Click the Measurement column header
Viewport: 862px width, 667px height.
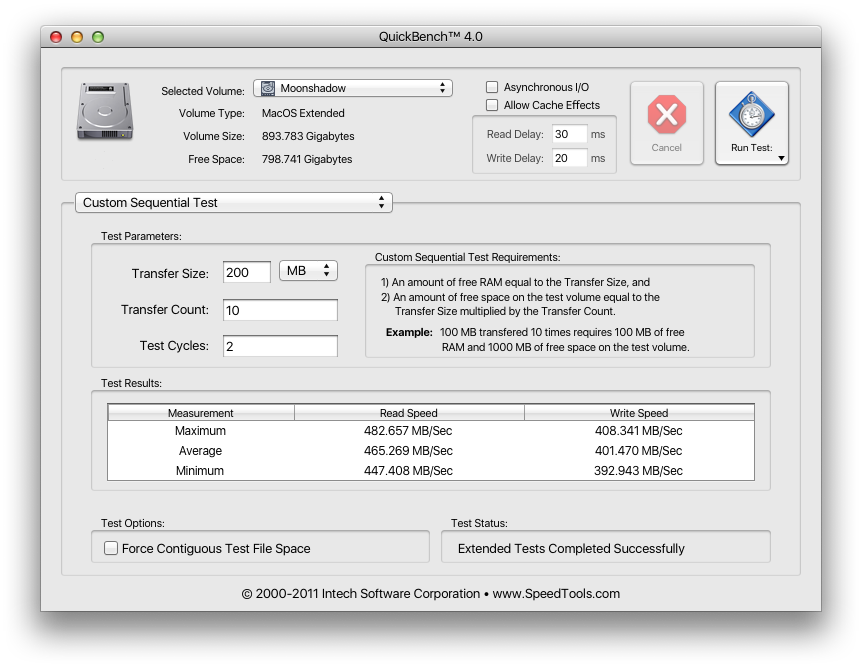201,413
